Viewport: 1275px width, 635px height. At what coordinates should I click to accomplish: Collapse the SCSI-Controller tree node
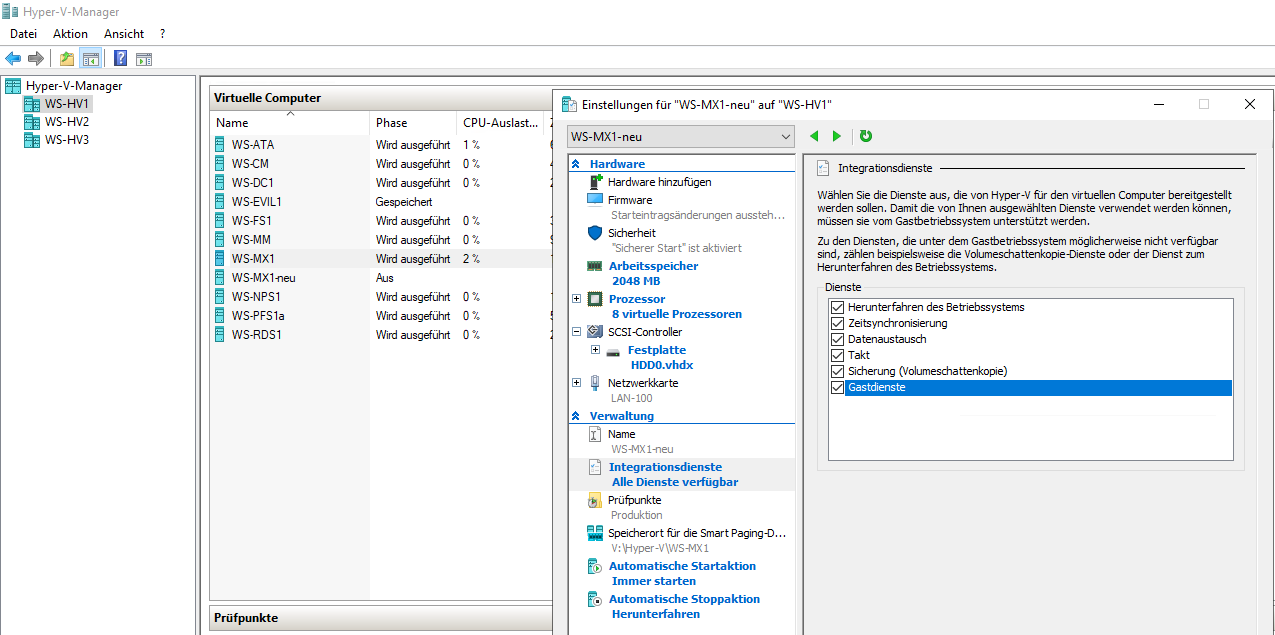pyautogui.click(x=576, y=332)
